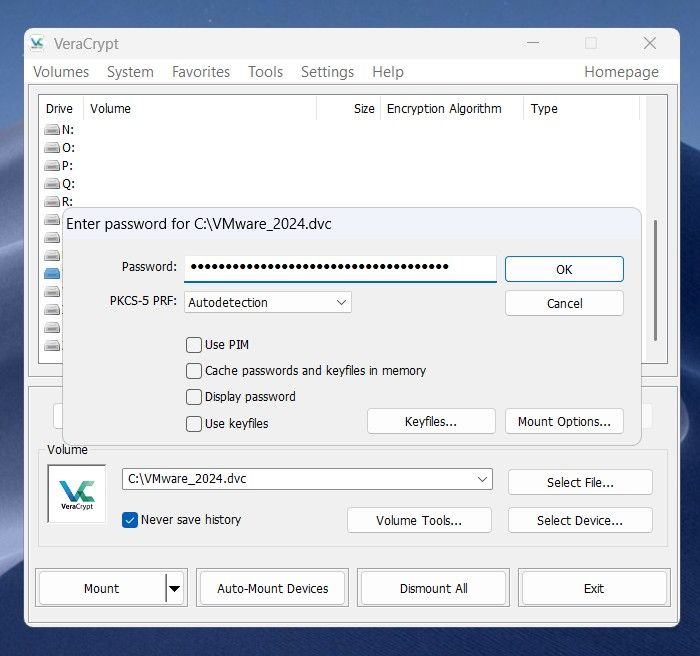The image size is (700, 656).
Task: Cancel the password dialog
Action: tap(564, 304)
